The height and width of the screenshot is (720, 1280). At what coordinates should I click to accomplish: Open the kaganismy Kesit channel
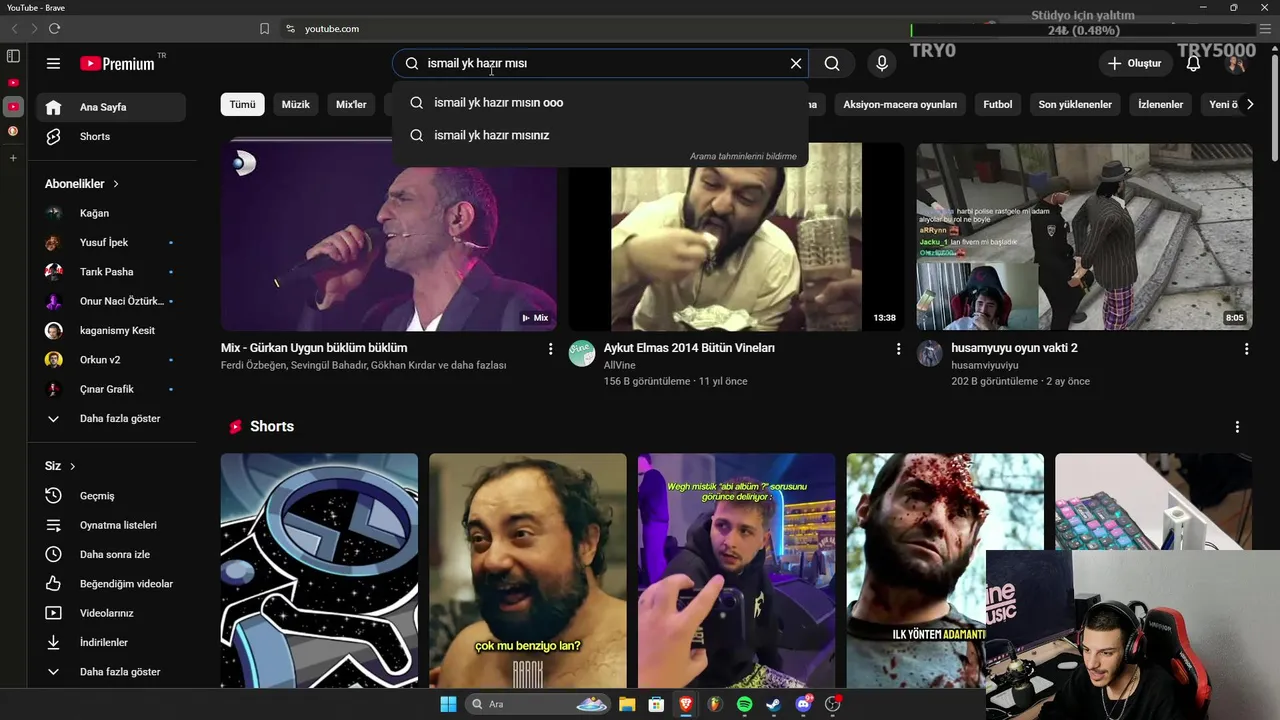point(111,330)
